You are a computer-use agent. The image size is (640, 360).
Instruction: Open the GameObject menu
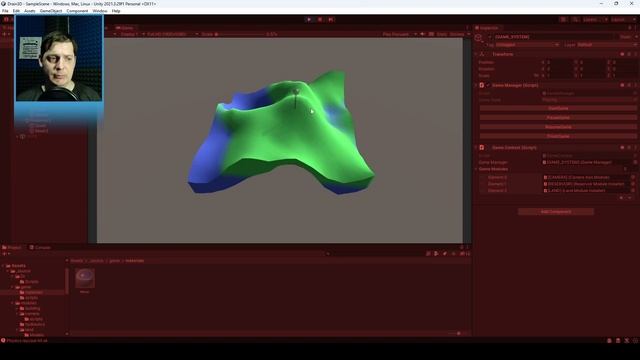[51, 11]
